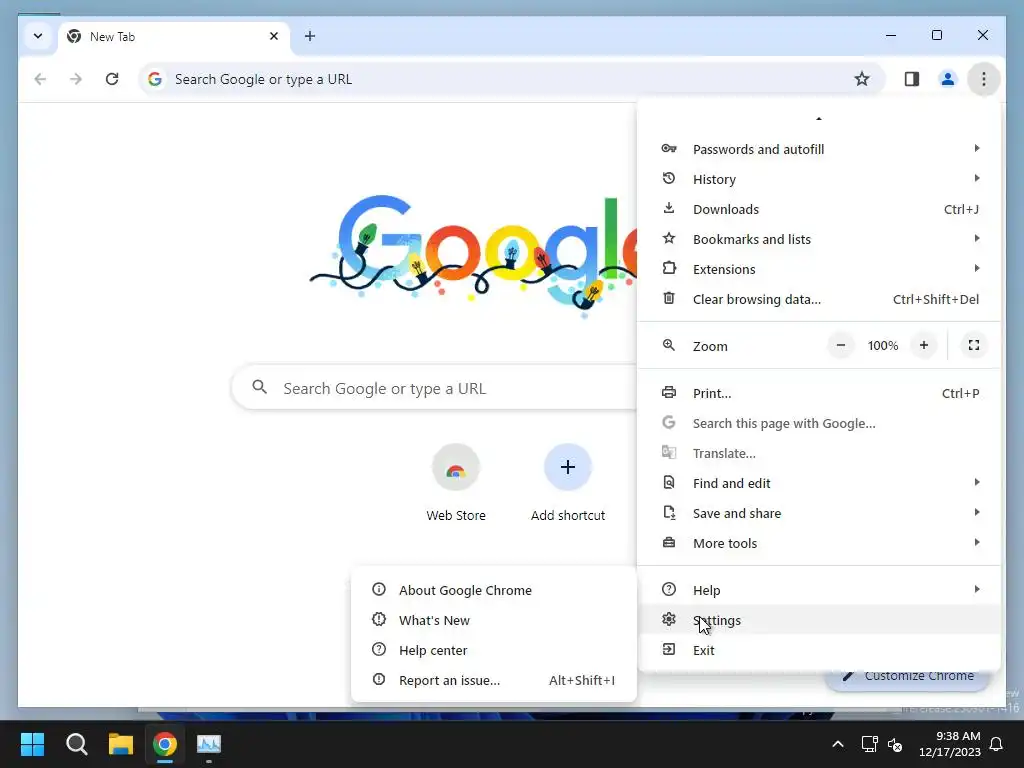Image resolution: width=1024 pixels, height=768 pixels.
Task: Open Windows taskbar search
Action: pyautogui.click(x=76, y=744)
